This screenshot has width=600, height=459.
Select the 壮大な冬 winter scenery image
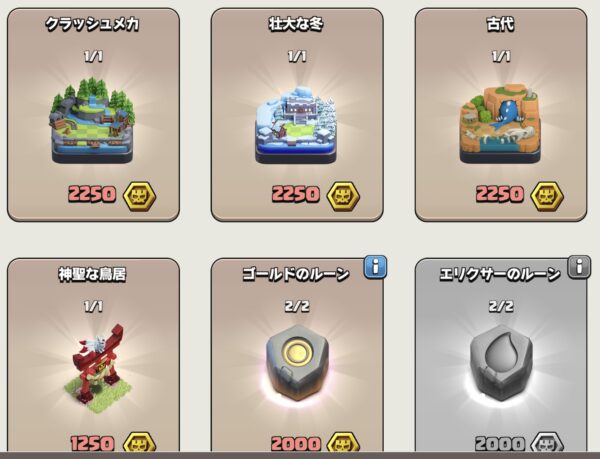[x=296, y=125]
